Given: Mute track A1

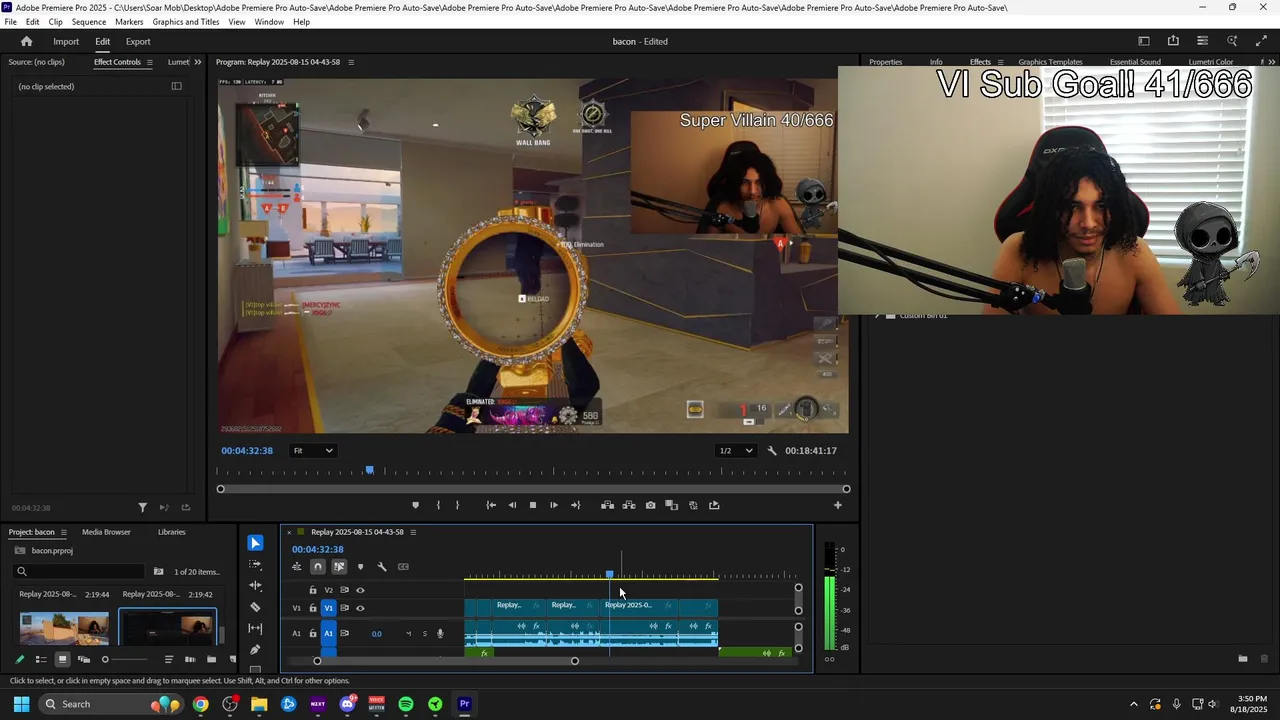Looking at the screenshot, I should click(x=408, y=633).
